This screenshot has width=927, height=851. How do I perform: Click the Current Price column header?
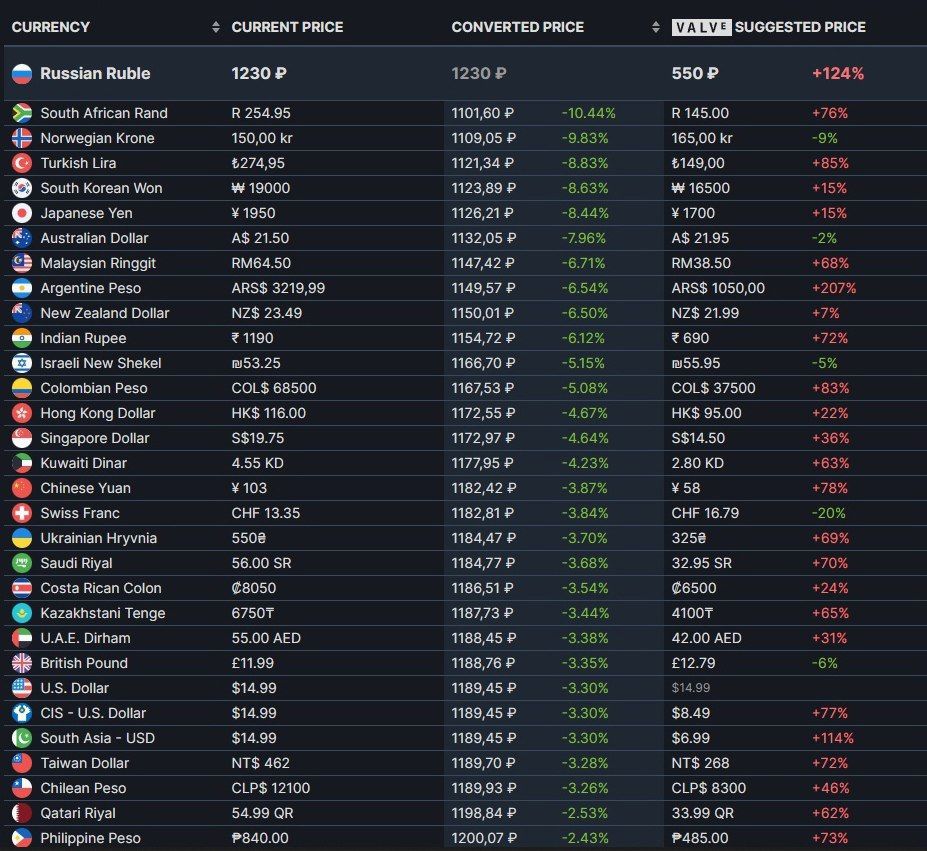point(287,27)
